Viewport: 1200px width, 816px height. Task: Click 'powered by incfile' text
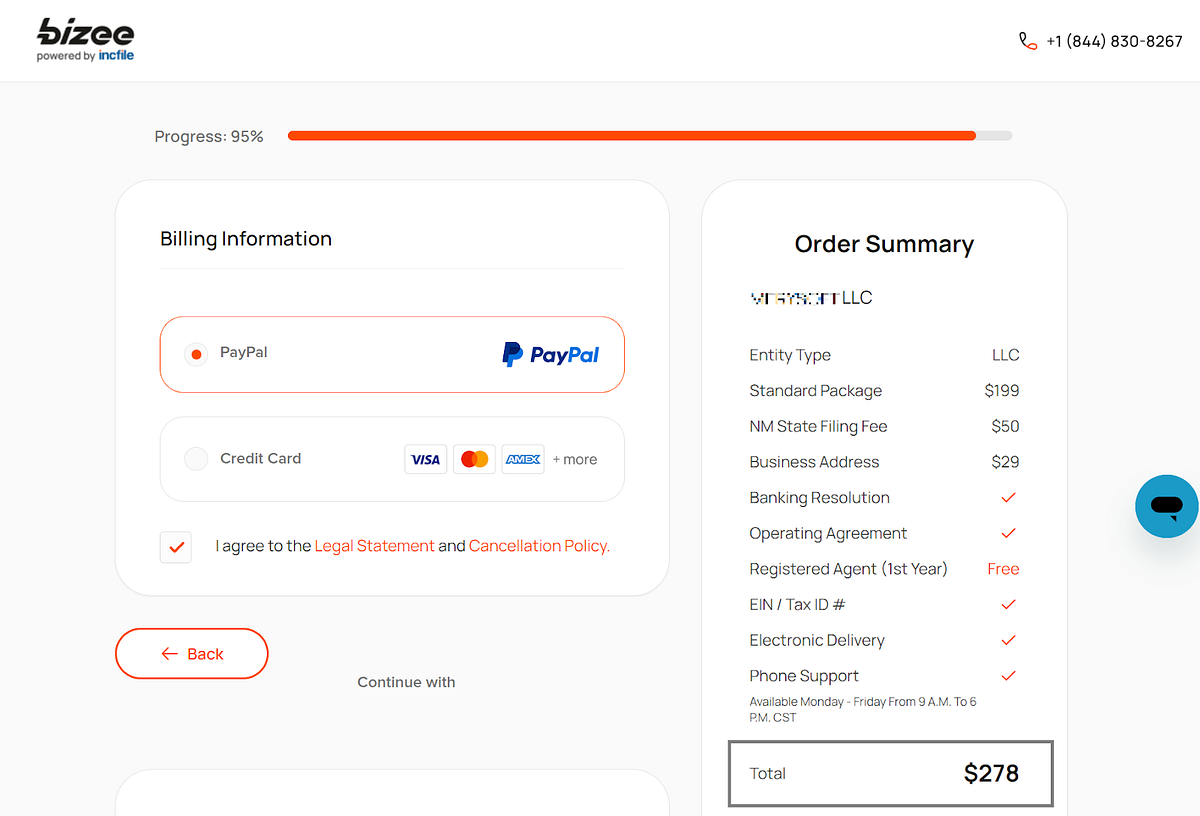pyautogui.click(x=85, y=56)
